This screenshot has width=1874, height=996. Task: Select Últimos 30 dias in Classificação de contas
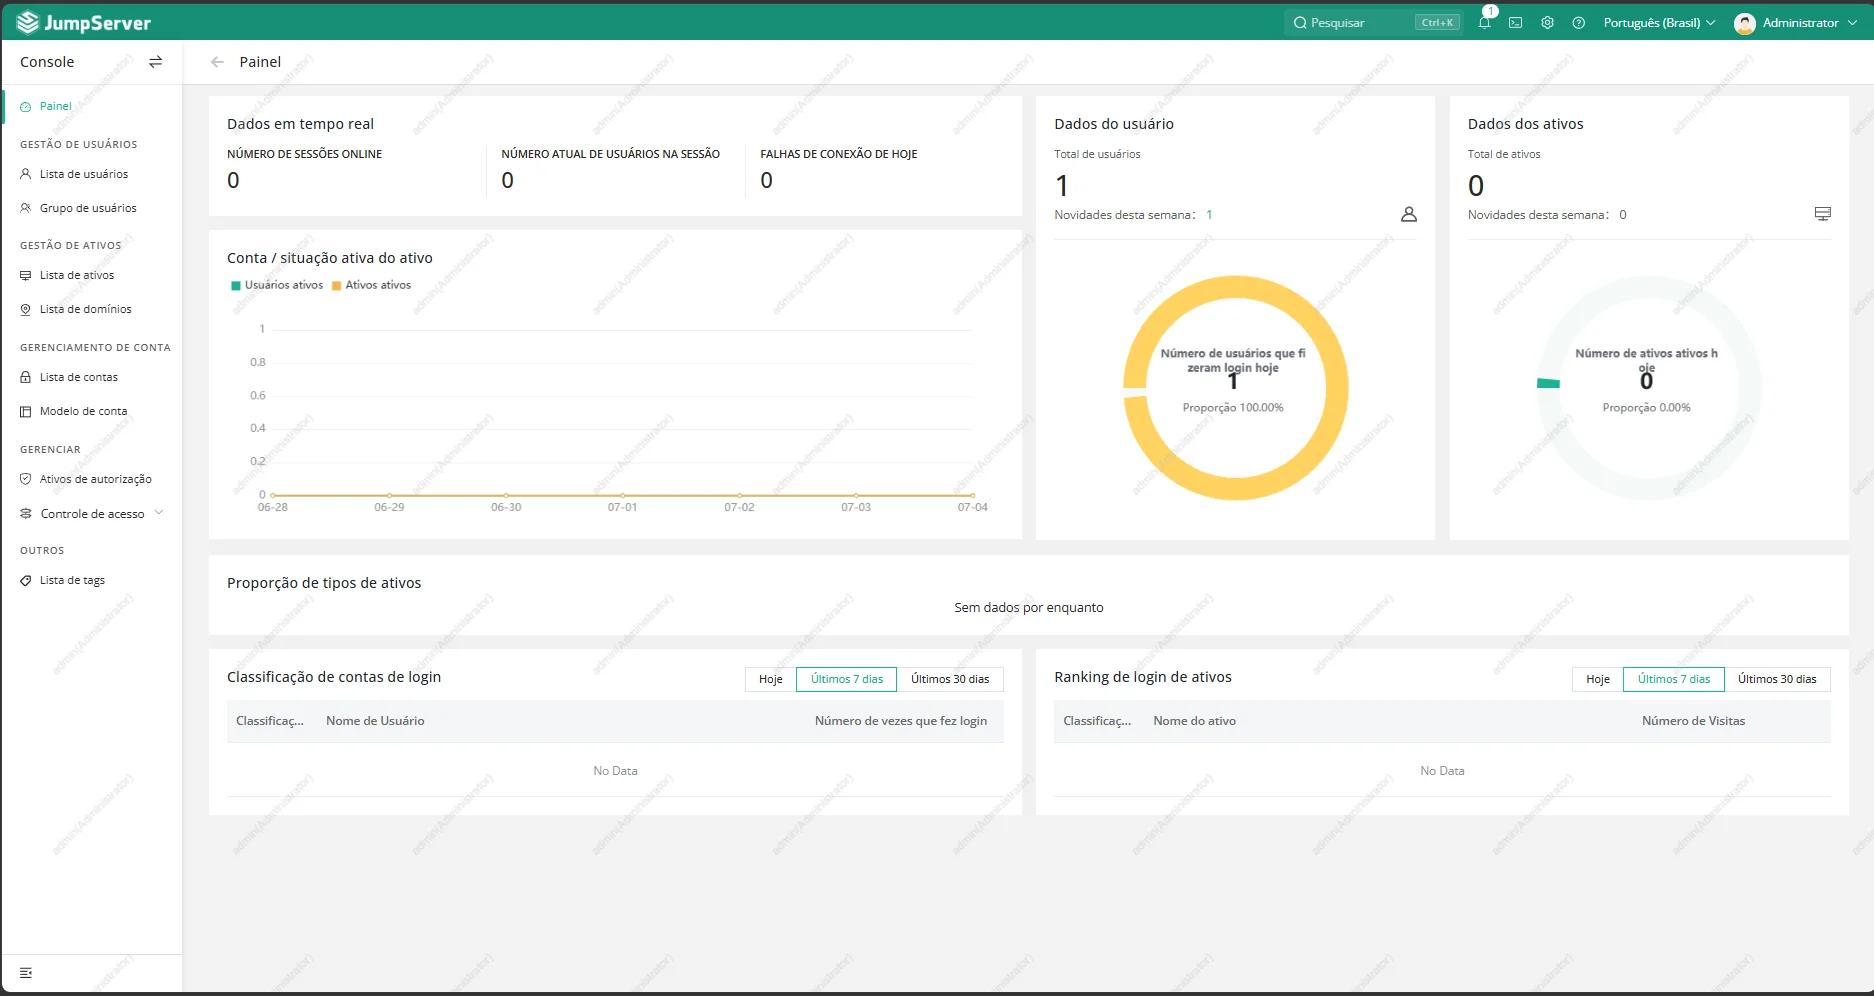click(950, 679)
